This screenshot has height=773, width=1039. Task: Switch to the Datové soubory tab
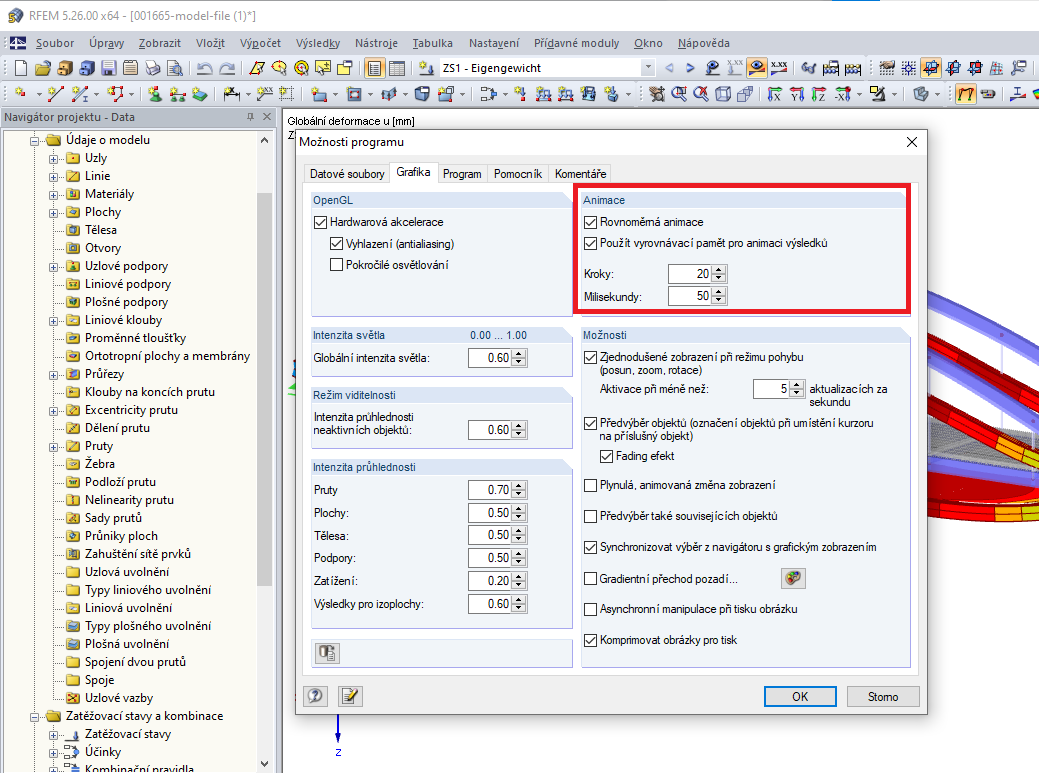(347, 174)
